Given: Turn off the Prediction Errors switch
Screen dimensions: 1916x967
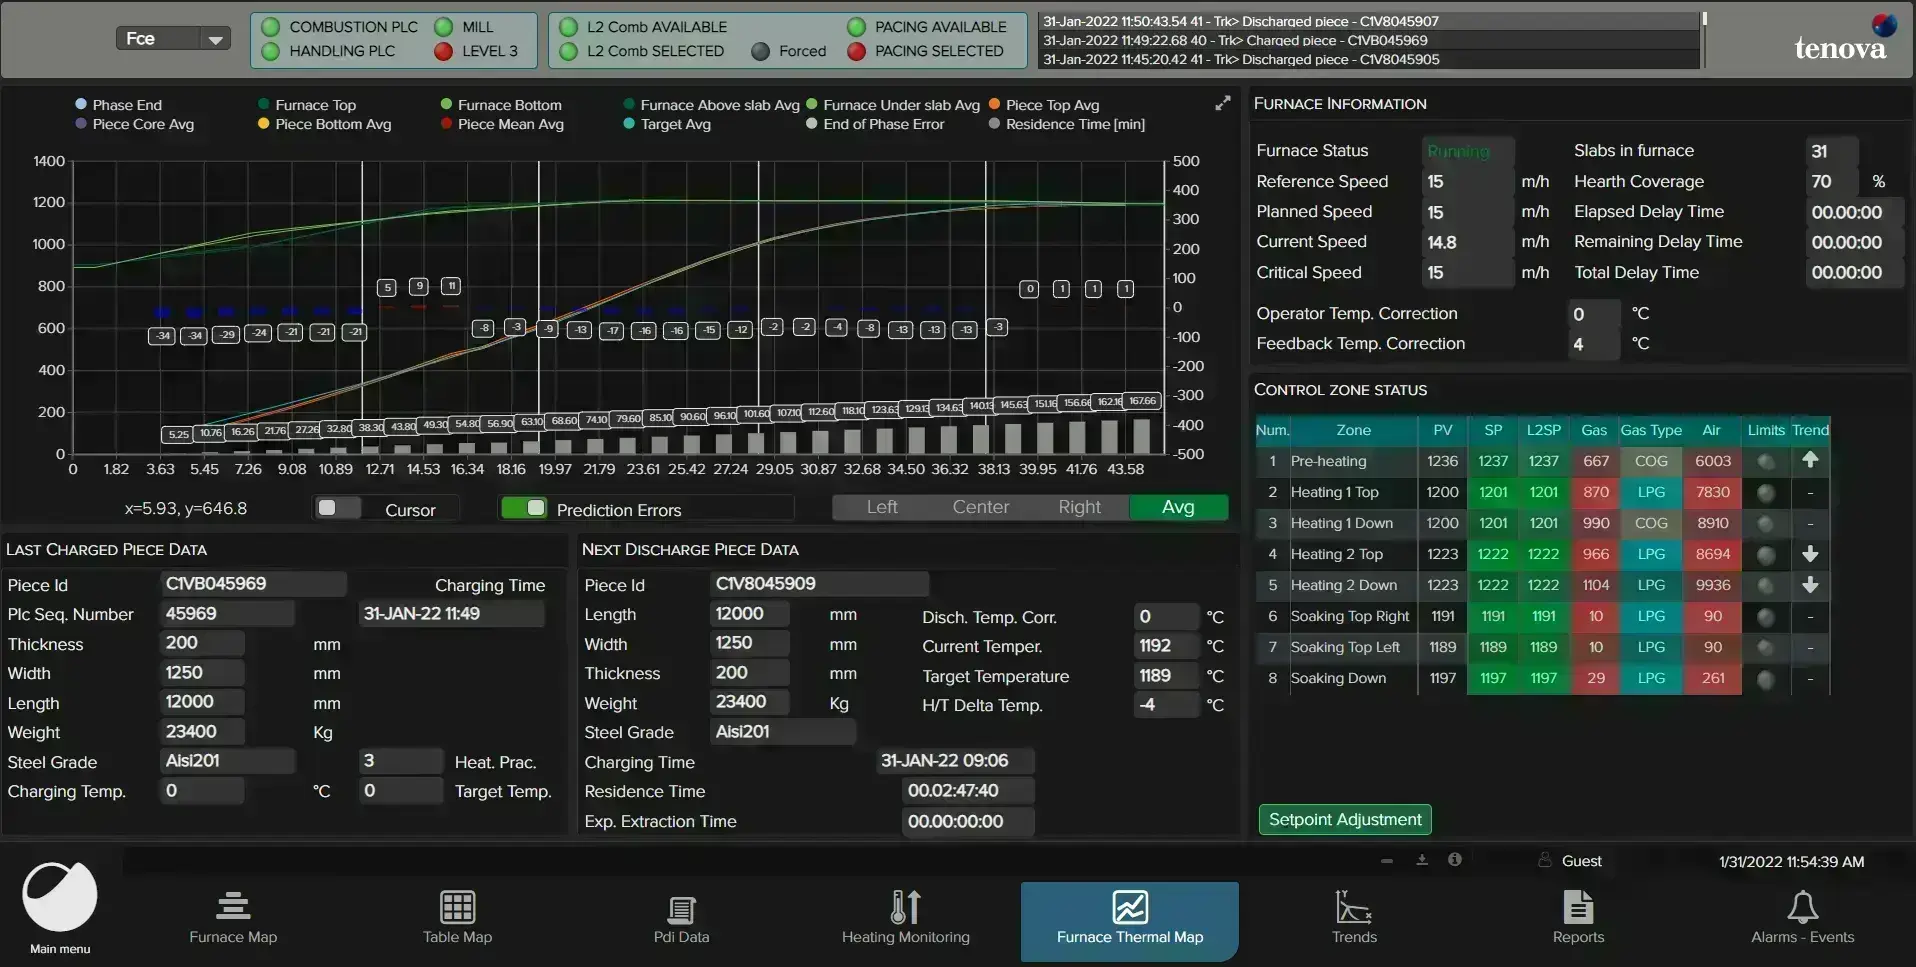Looking at the screenshot, I should tap(524, 508).
